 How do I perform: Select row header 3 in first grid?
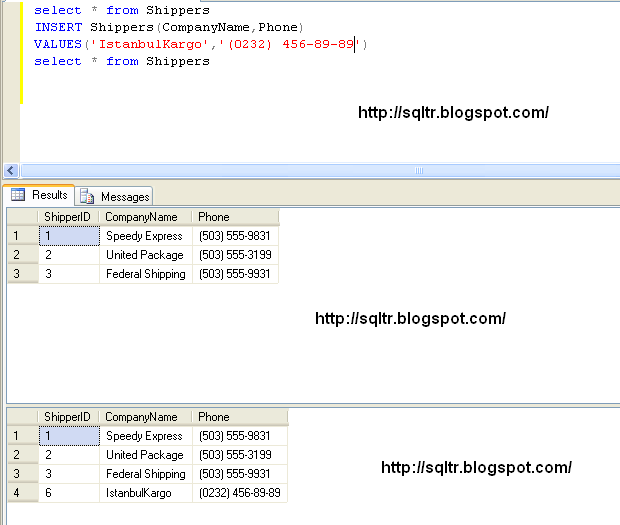pos(23,274)
